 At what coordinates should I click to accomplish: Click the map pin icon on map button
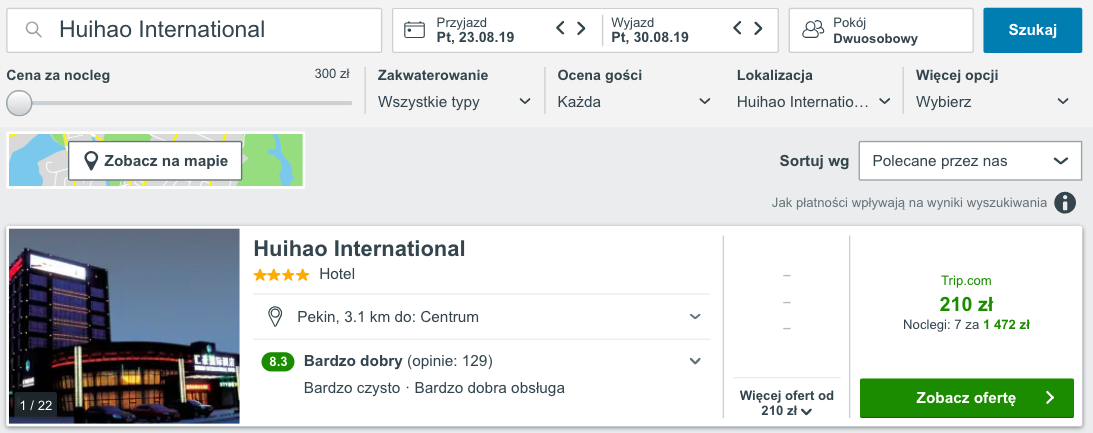[x=91, y=161]
